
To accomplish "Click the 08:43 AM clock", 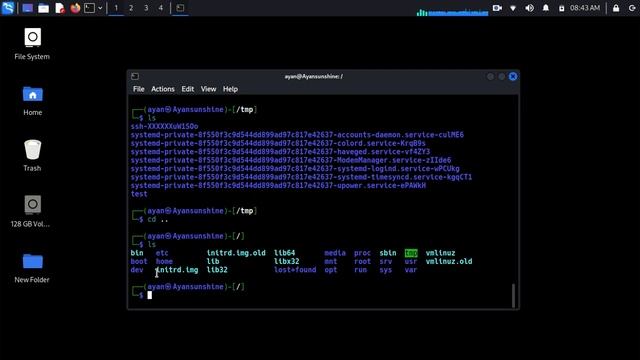I will 585,8.
